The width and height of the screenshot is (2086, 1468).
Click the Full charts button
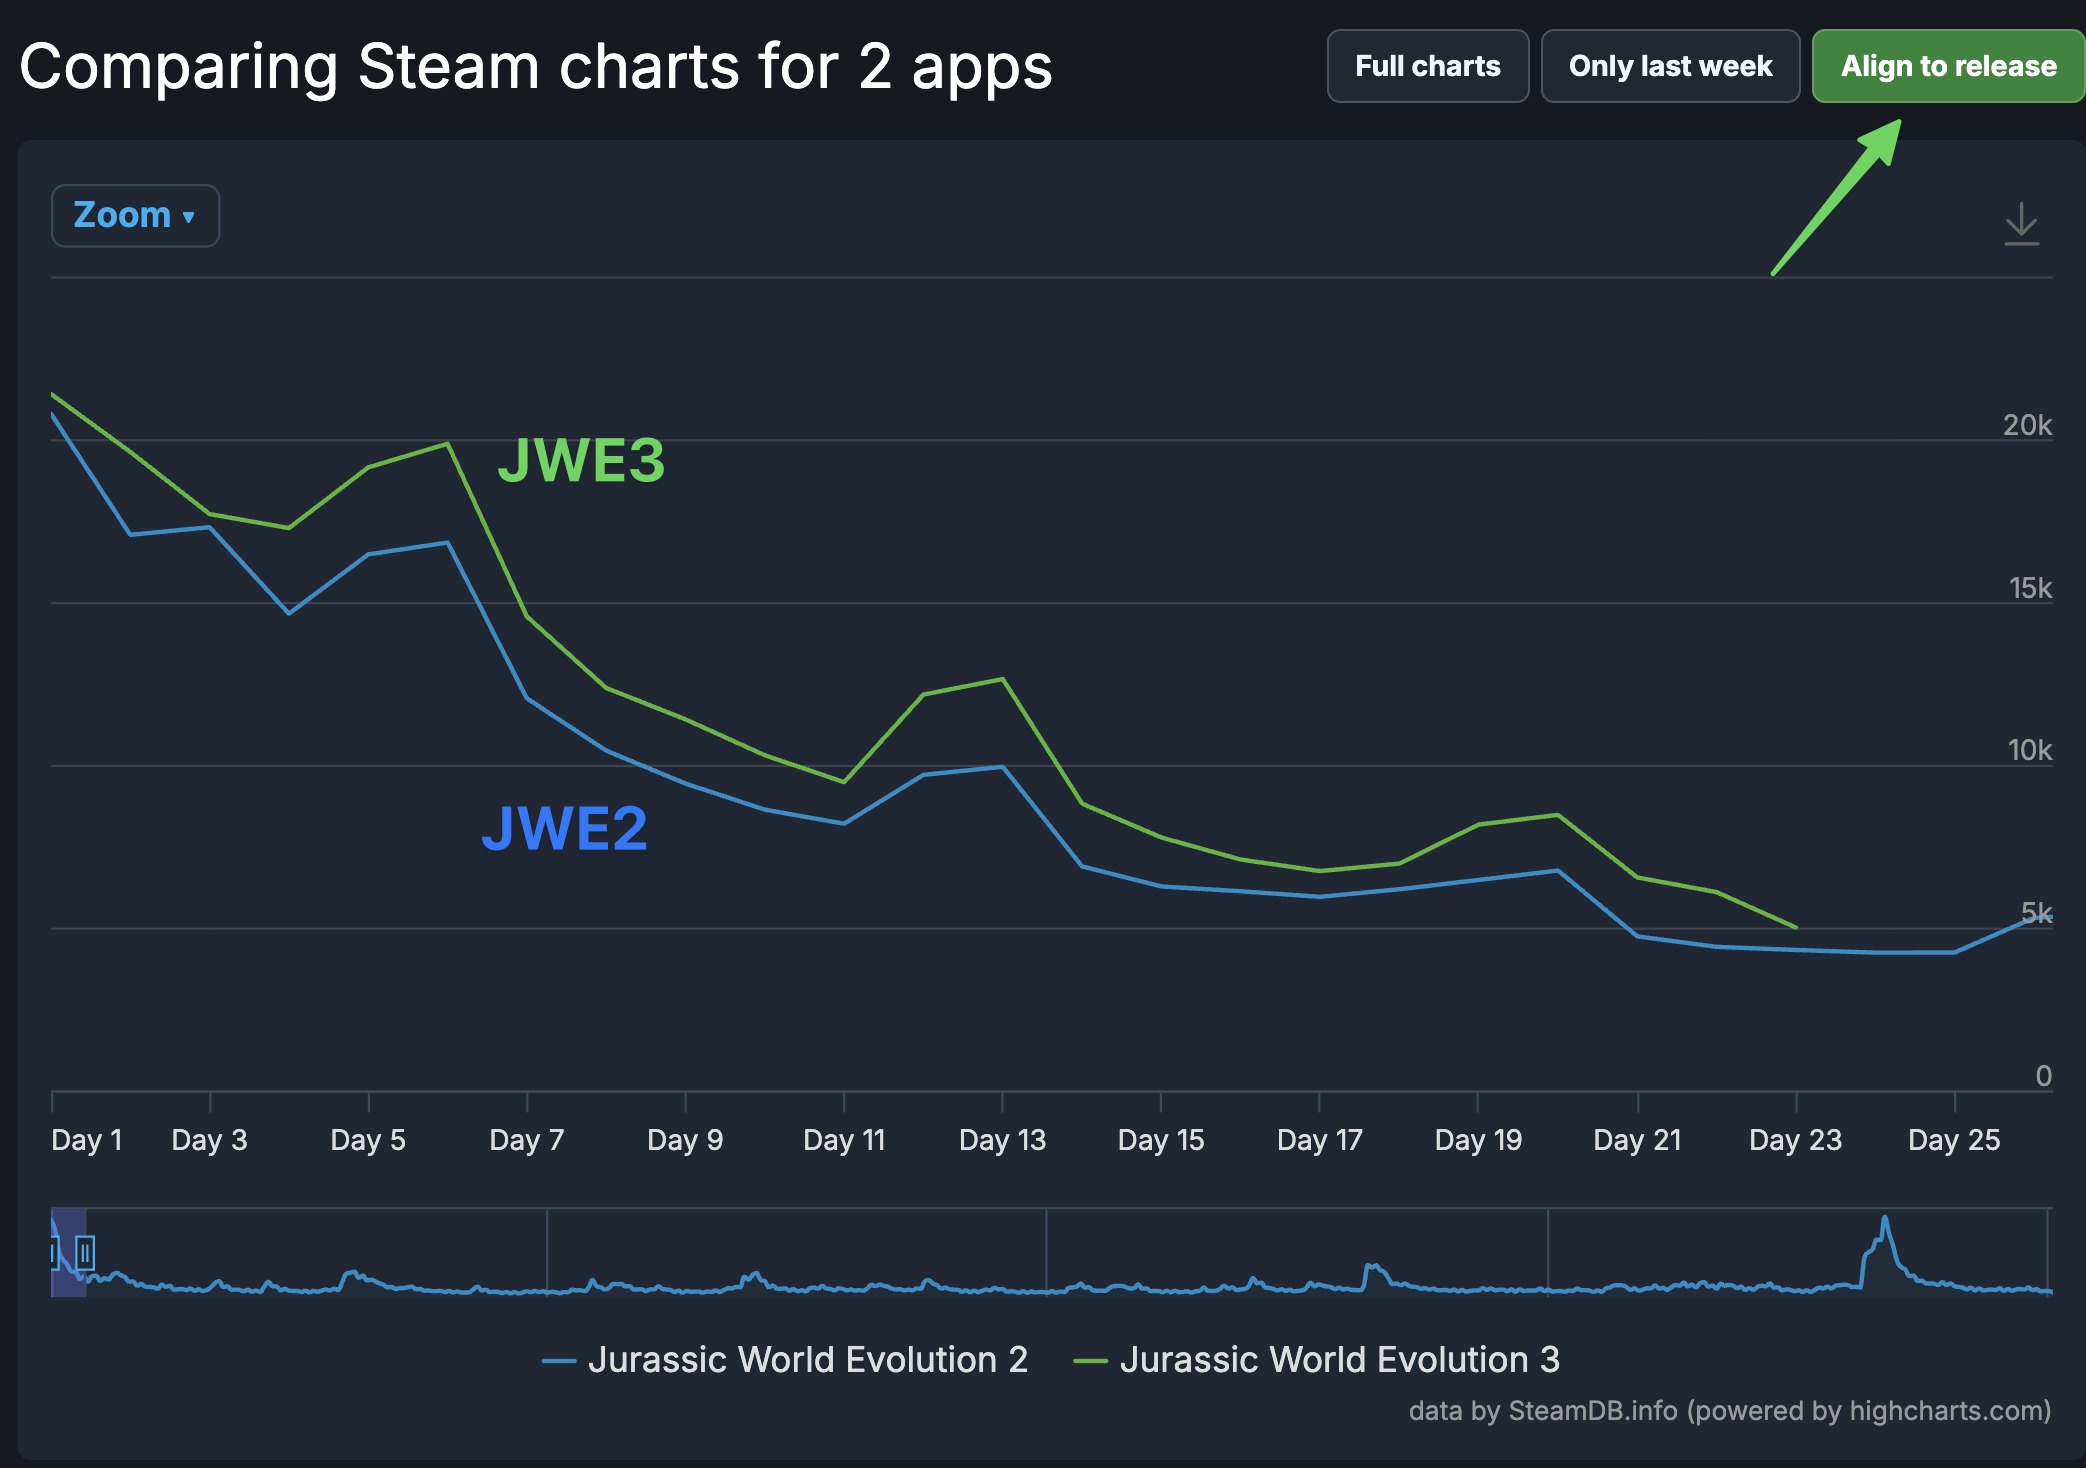pos(1427,66)
